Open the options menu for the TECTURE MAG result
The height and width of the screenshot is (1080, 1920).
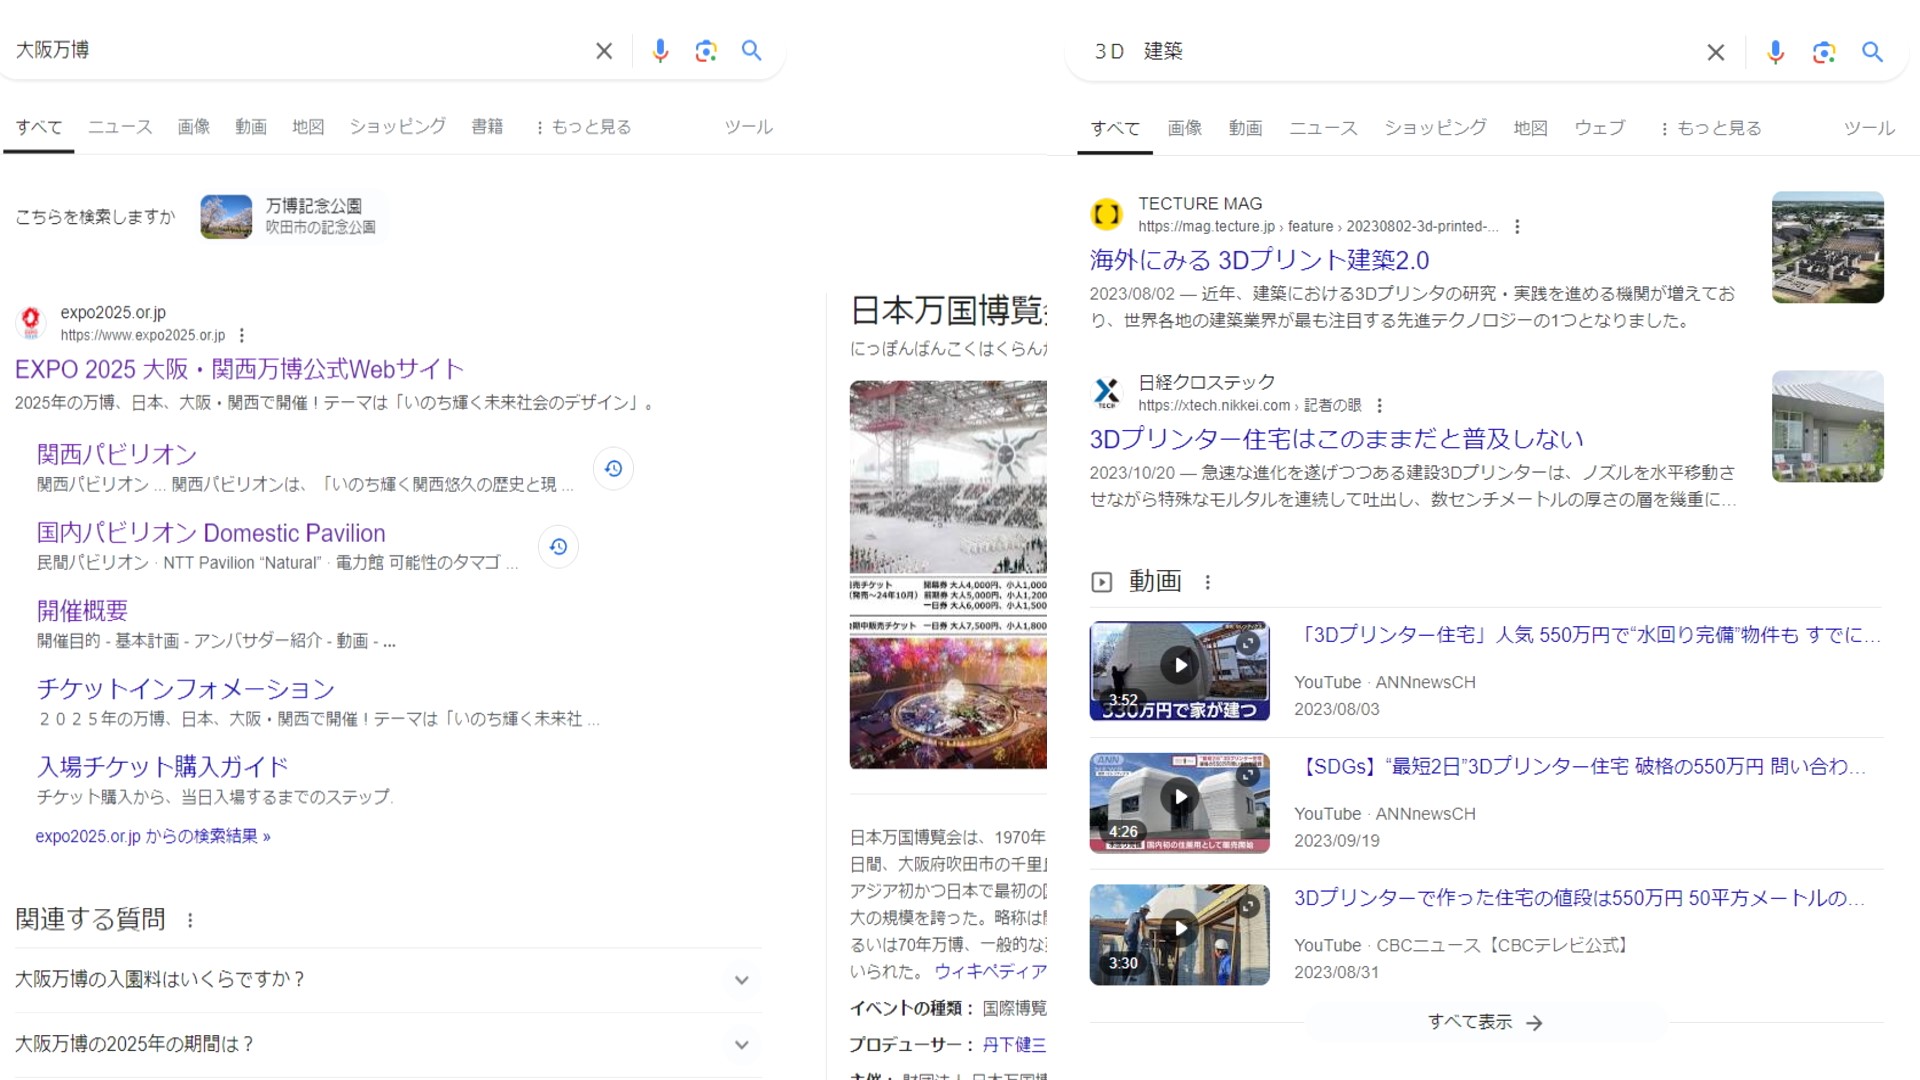click(x=1517, y=227)
